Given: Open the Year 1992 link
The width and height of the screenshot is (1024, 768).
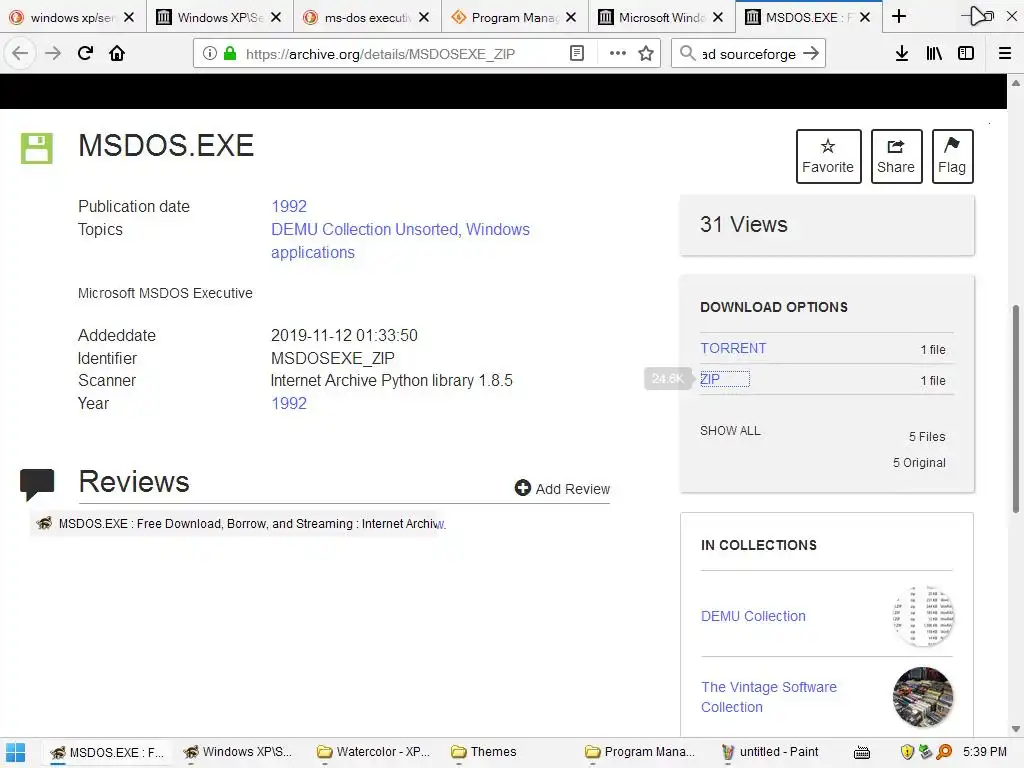Looking at the screenshot, I should (x=289, y=404).
